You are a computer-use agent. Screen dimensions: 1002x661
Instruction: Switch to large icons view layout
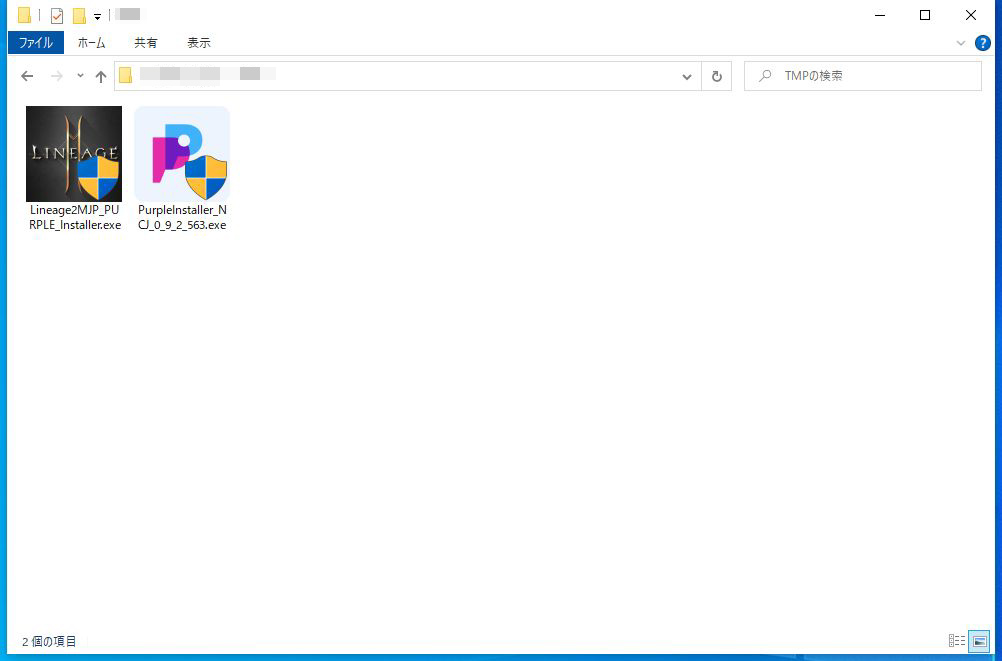[x=979, y=641]
